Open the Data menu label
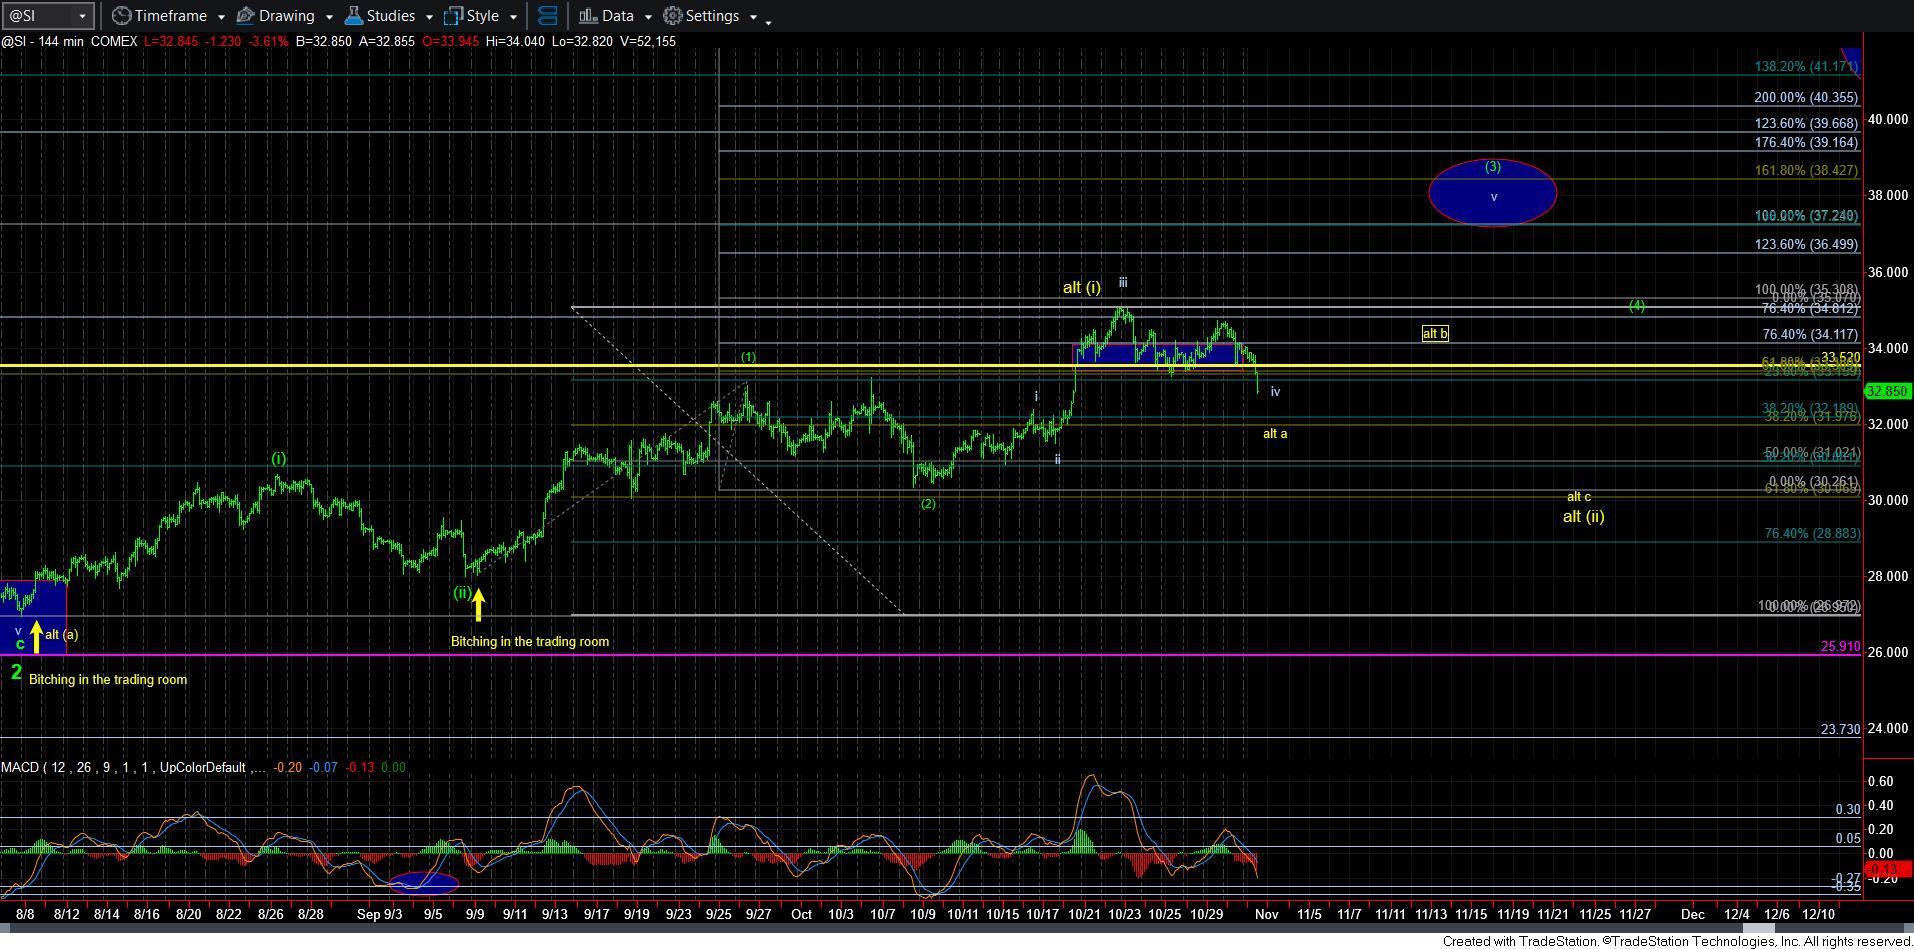 click(617, 16)
